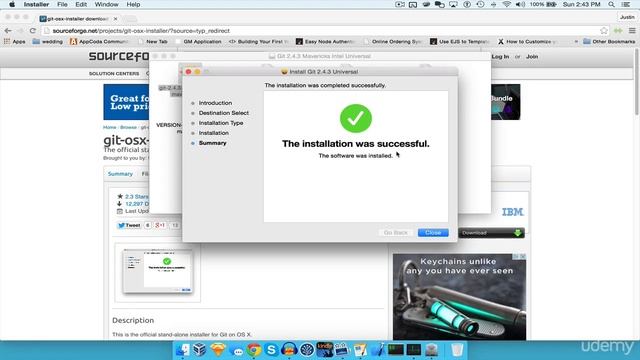Click the Join link on SourceForge

pos(532,57)
